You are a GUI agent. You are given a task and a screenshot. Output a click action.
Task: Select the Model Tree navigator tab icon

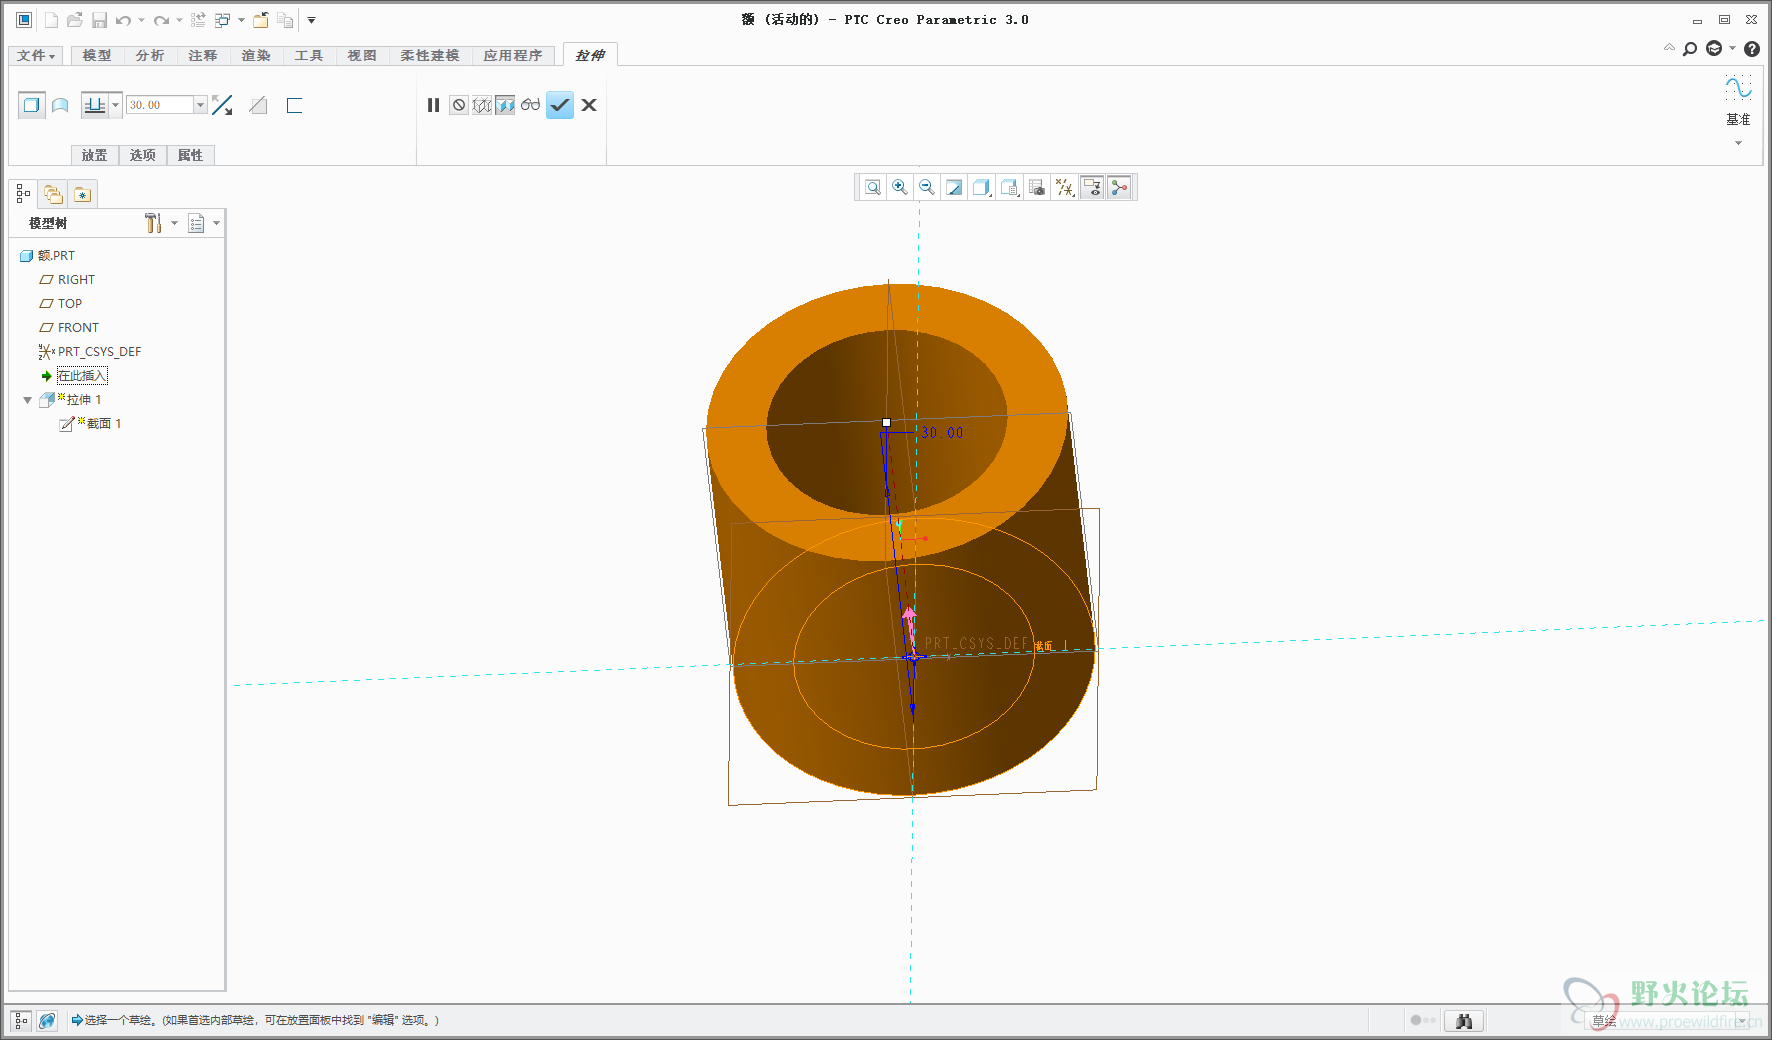click(24, 194)
